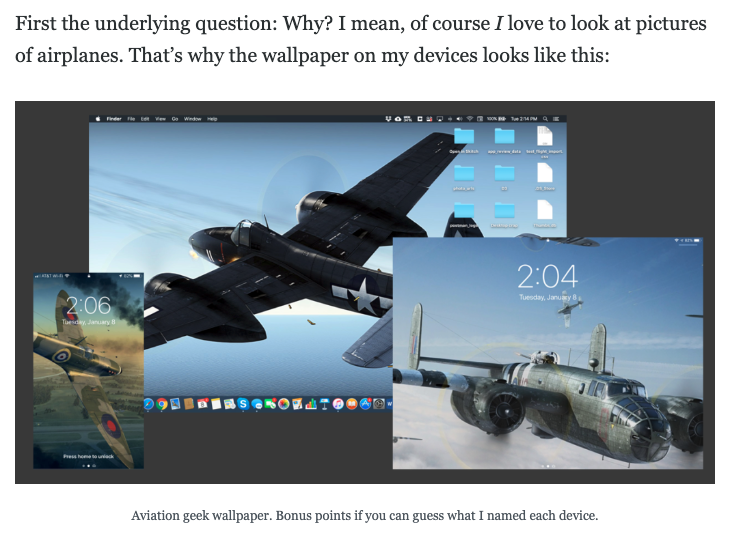Click the Tue 2:14 PM menu bar clock
Screen dimensions: 756x541
click(x=524, y=119)
